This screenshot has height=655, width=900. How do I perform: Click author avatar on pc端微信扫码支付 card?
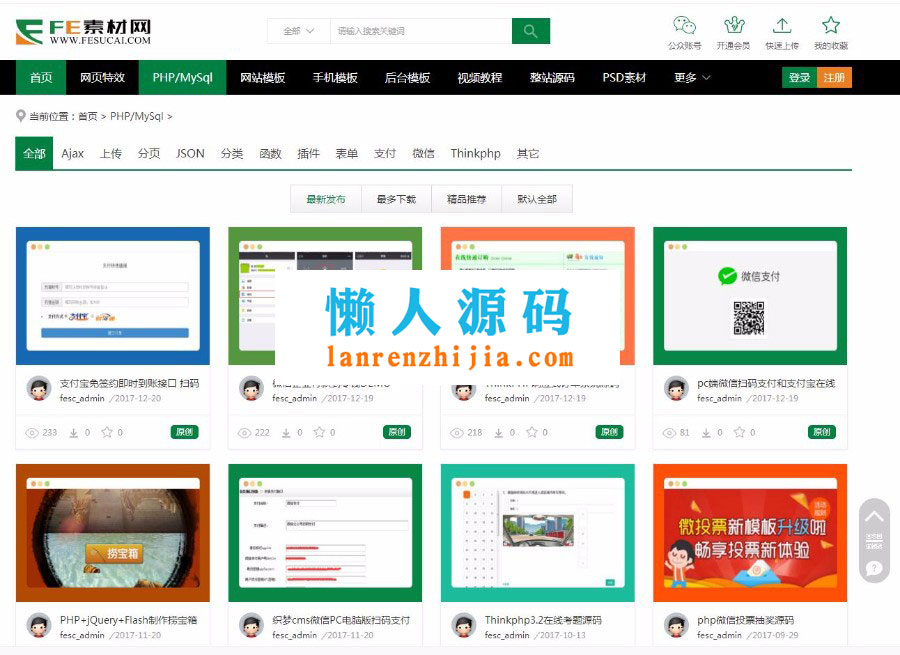point(676,389)
